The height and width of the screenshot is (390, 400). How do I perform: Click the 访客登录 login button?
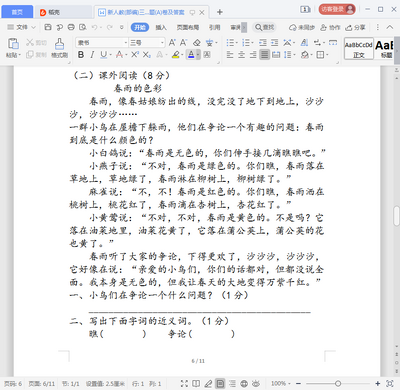[x=337, y=9]
